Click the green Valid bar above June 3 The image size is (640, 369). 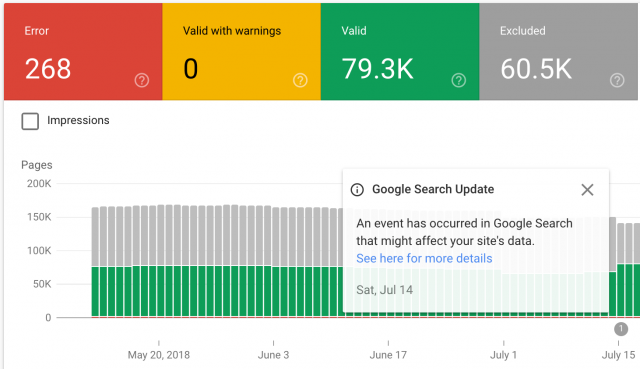276,291
